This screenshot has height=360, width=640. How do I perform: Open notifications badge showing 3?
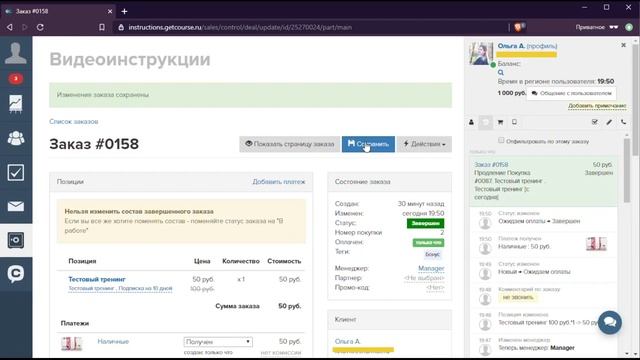(16, 78)
